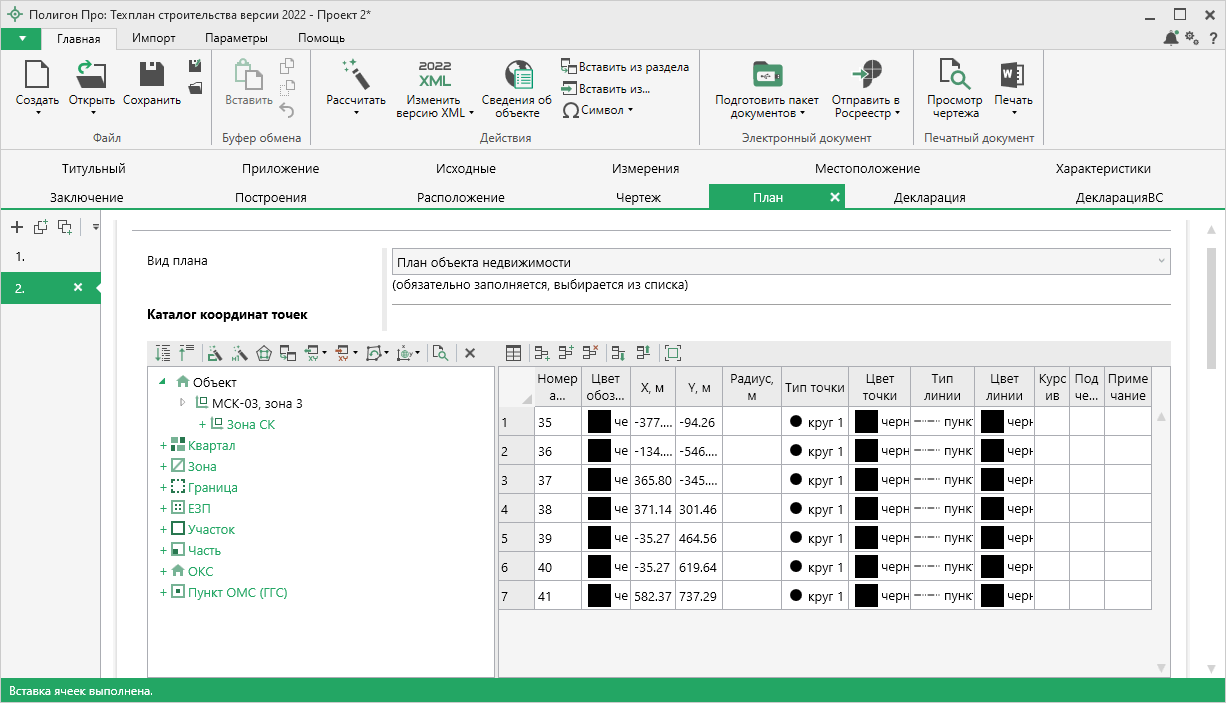Expand the МСК-03, зона 3 node
Viewport: 1226px width, 703px height.
pos(182,403)
